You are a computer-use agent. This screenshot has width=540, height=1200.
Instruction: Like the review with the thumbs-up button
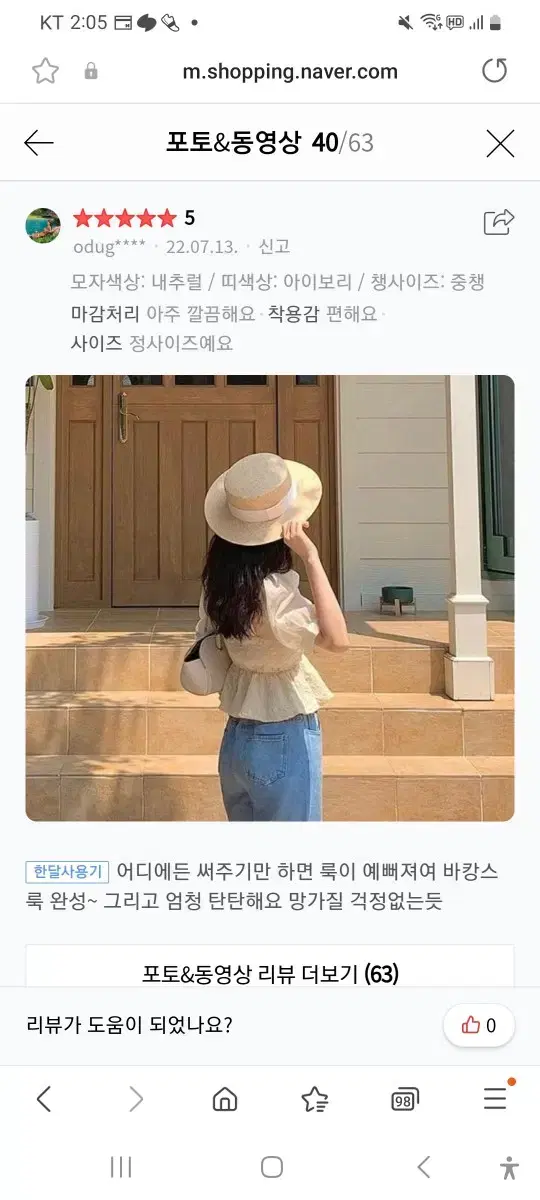pyautogui.click(x=479, y=1025)
